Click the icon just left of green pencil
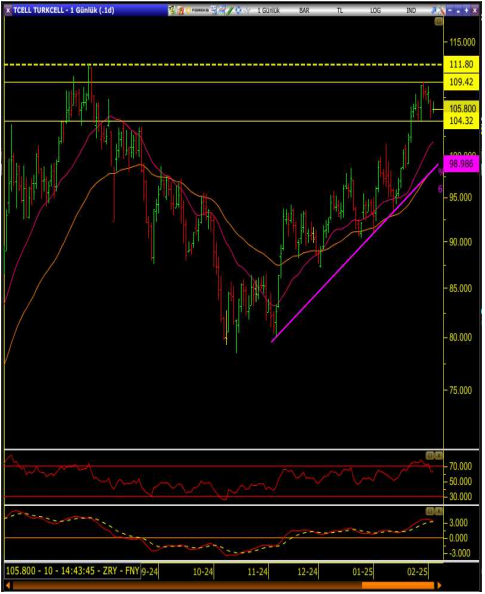Image resolution: width=485 pixels, height=594 pixels. coord(222,10)
